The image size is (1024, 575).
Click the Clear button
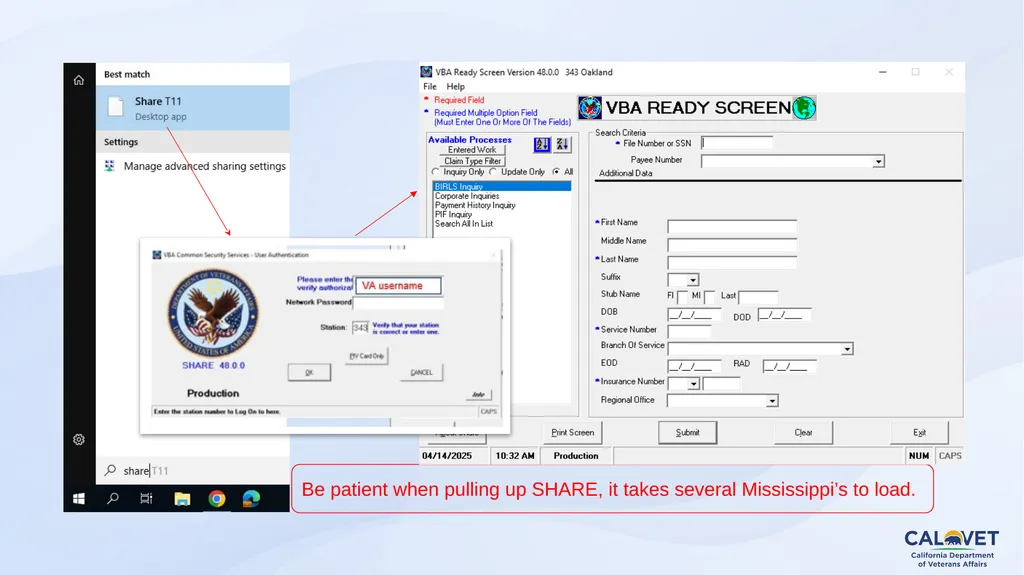(803, 433)
